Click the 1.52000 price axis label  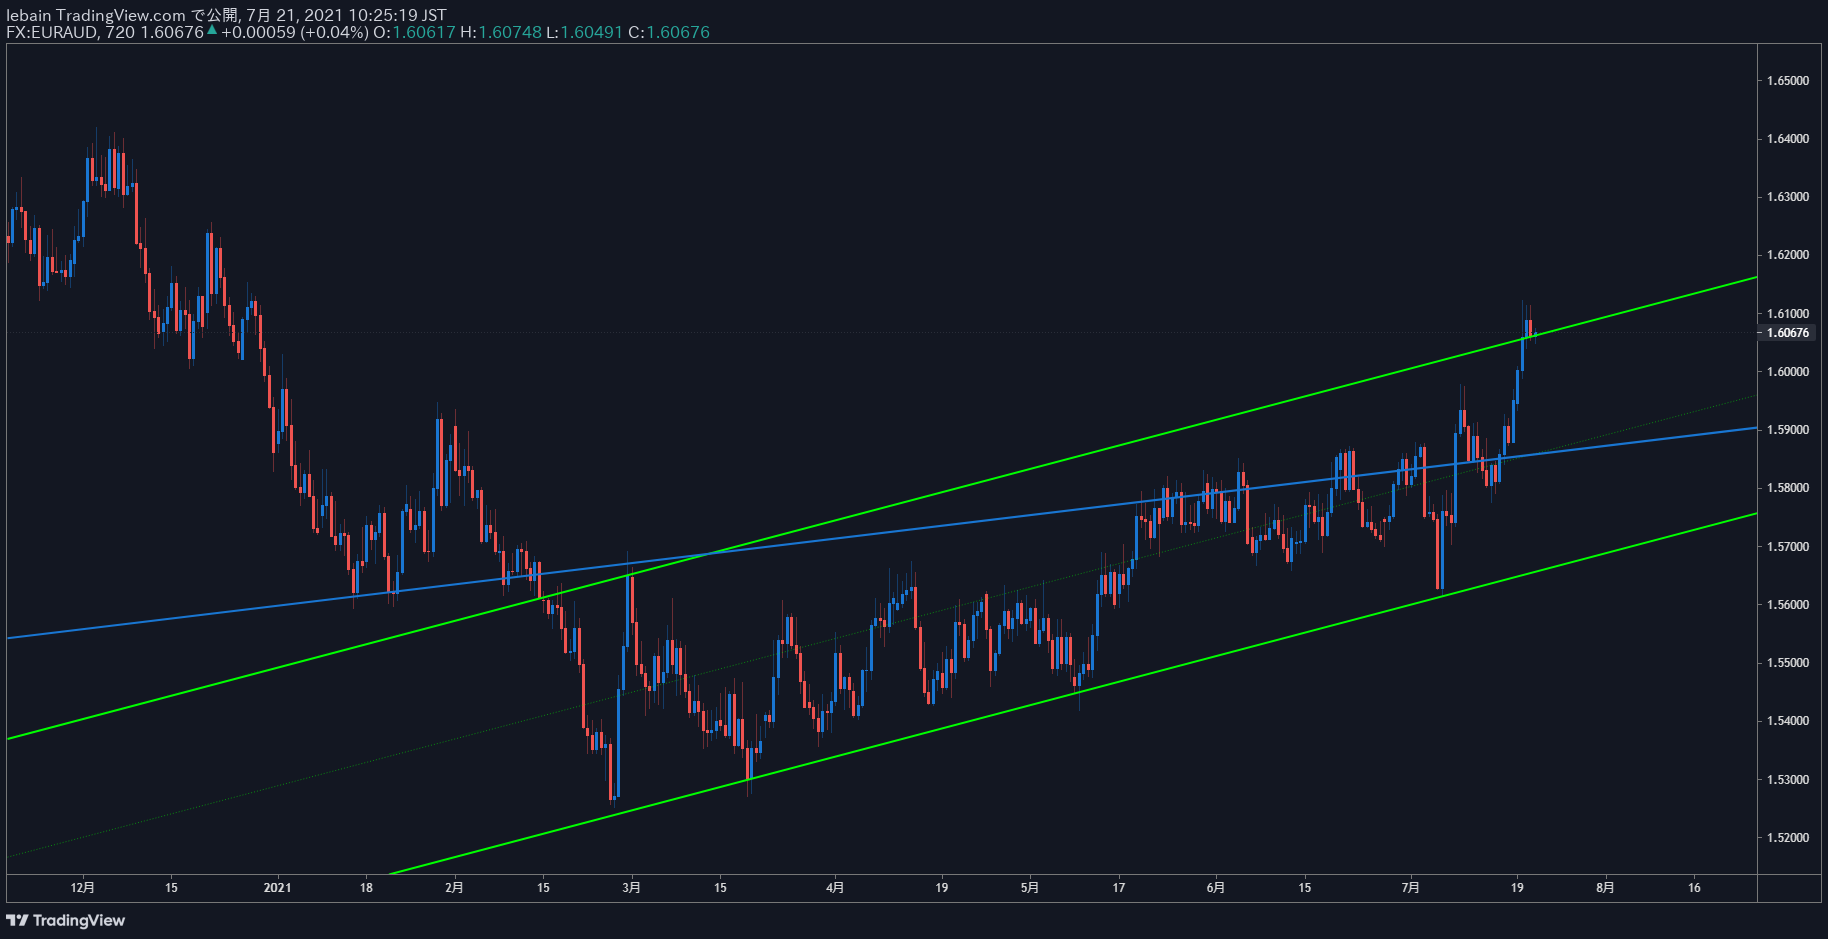coord(1788,838)
